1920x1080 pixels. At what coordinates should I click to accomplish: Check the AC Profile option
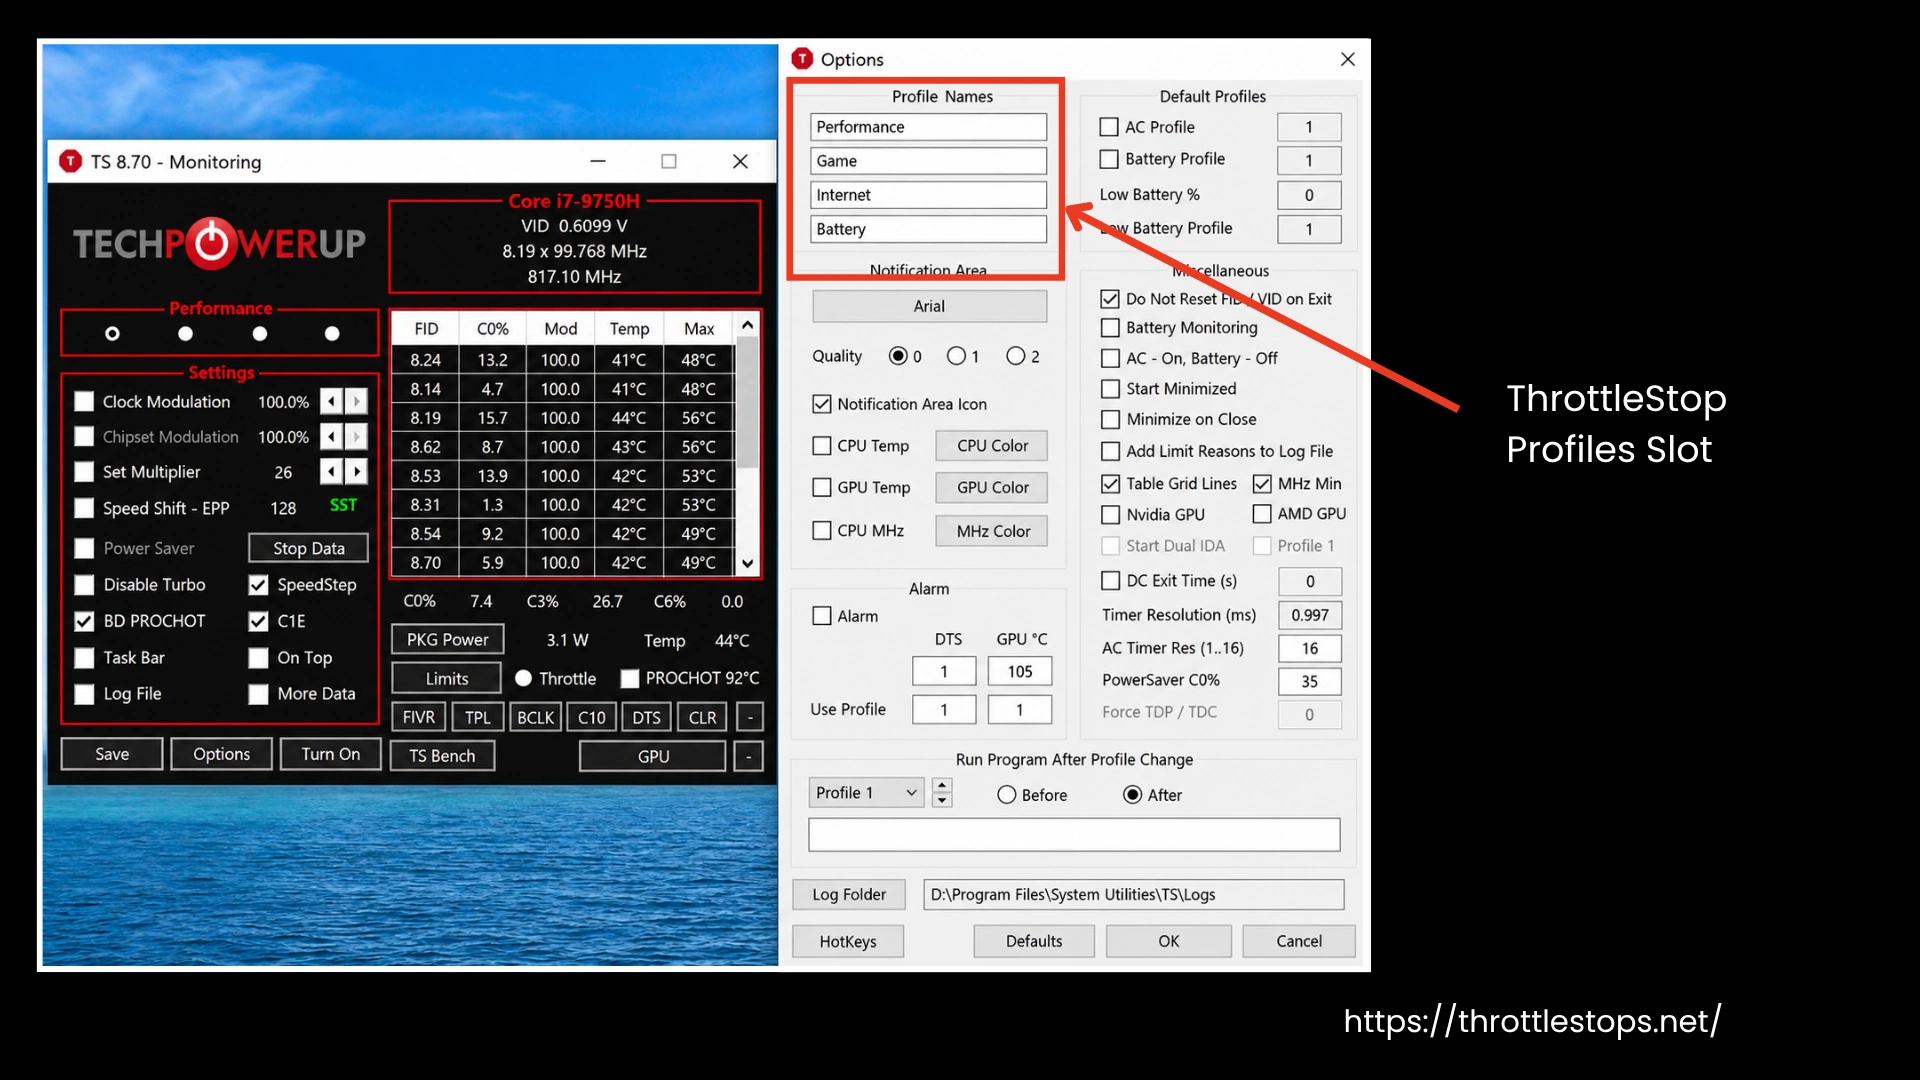pos(1108,127)
